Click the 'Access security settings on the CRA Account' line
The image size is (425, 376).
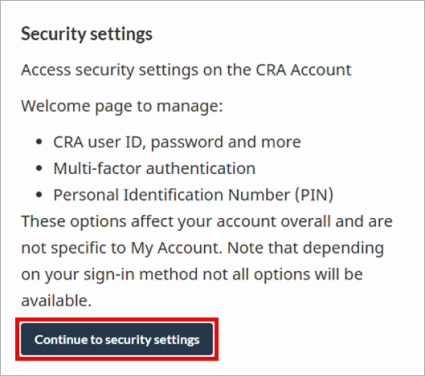pyautogui.click(x=186, y=70)
